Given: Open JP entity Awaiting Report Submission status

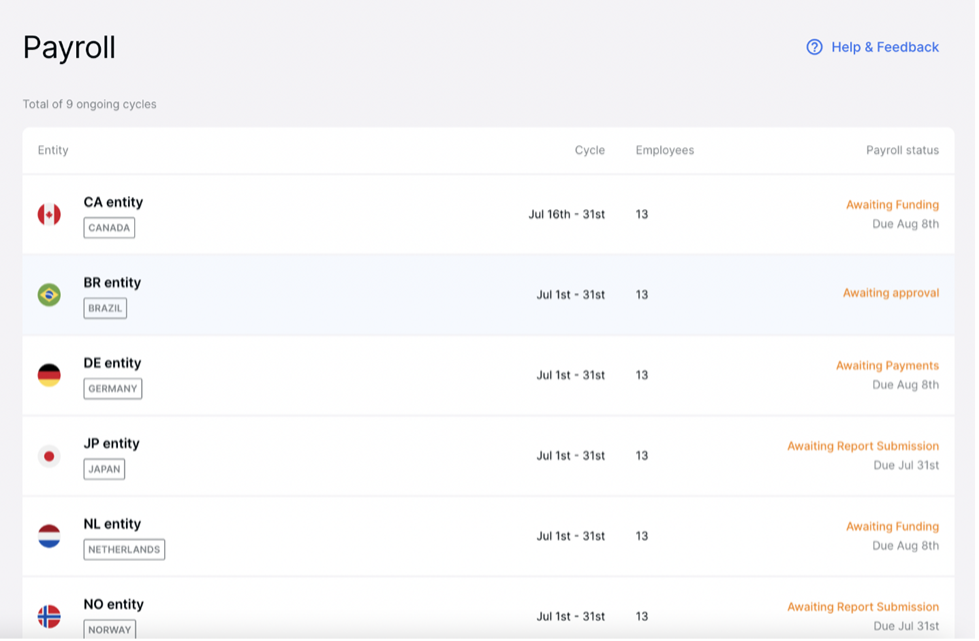Looking at the screenshot, I should tap(863, 446).
